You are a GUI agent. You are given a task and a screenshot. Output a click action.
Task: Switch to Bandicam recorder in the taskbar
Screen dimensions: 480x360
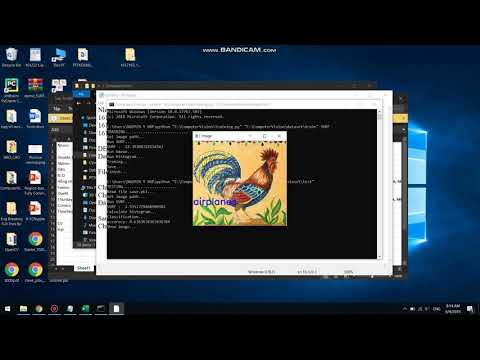point(54,309)
